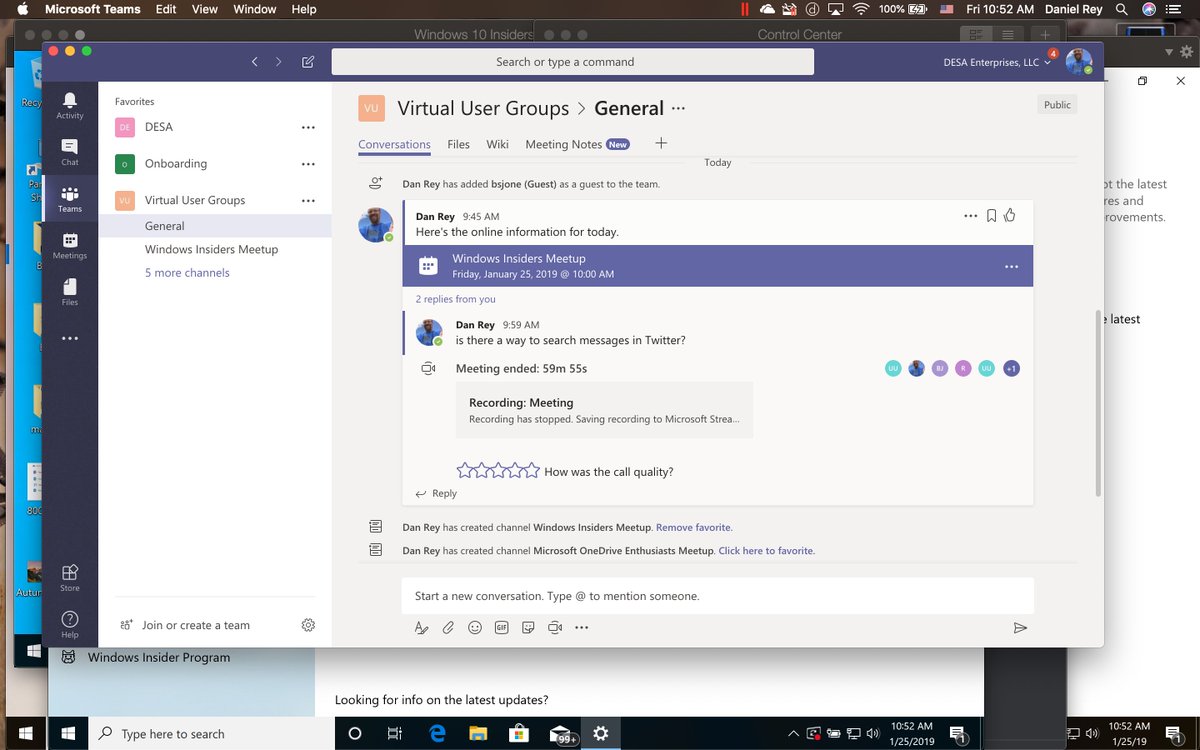Select the Teams icon in the sidebar
Viewport: 1200px width, 750px height.
tap(70, 199)
